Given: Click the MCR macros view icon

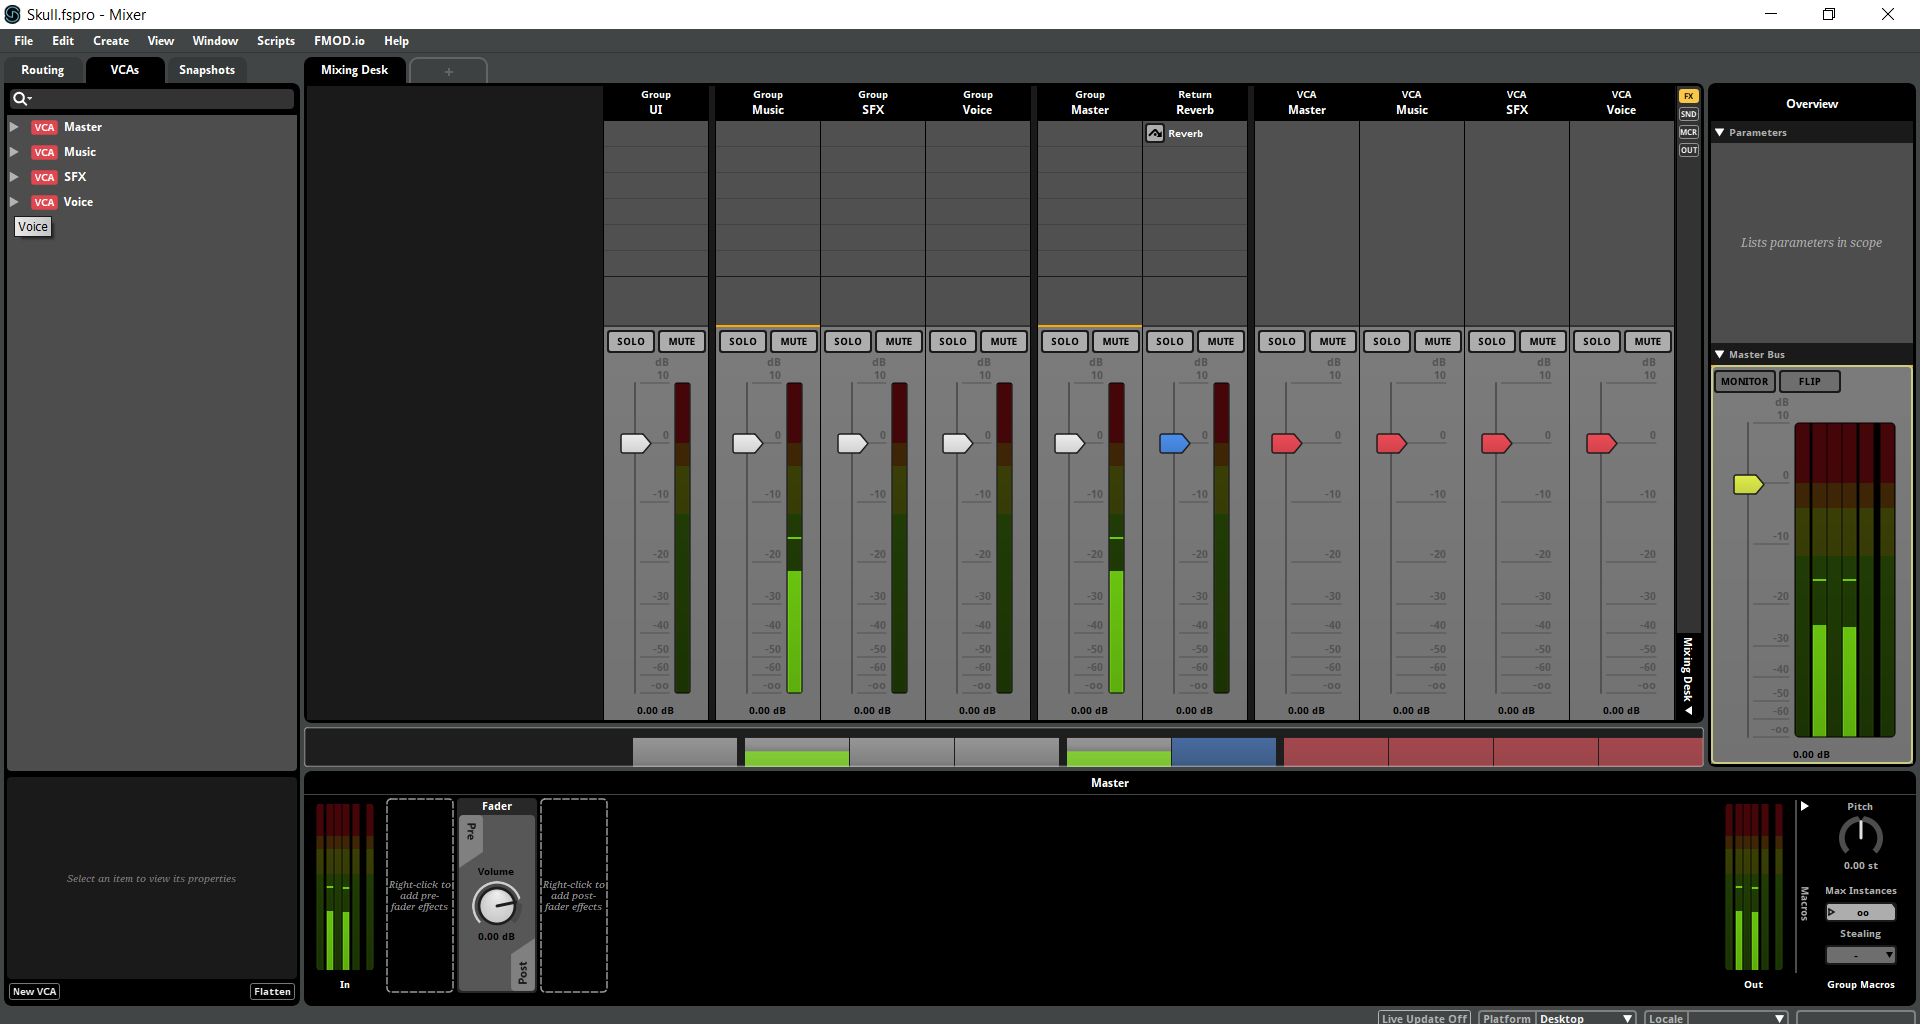Looking at the screenshot, I should (x=1689, y=132).
